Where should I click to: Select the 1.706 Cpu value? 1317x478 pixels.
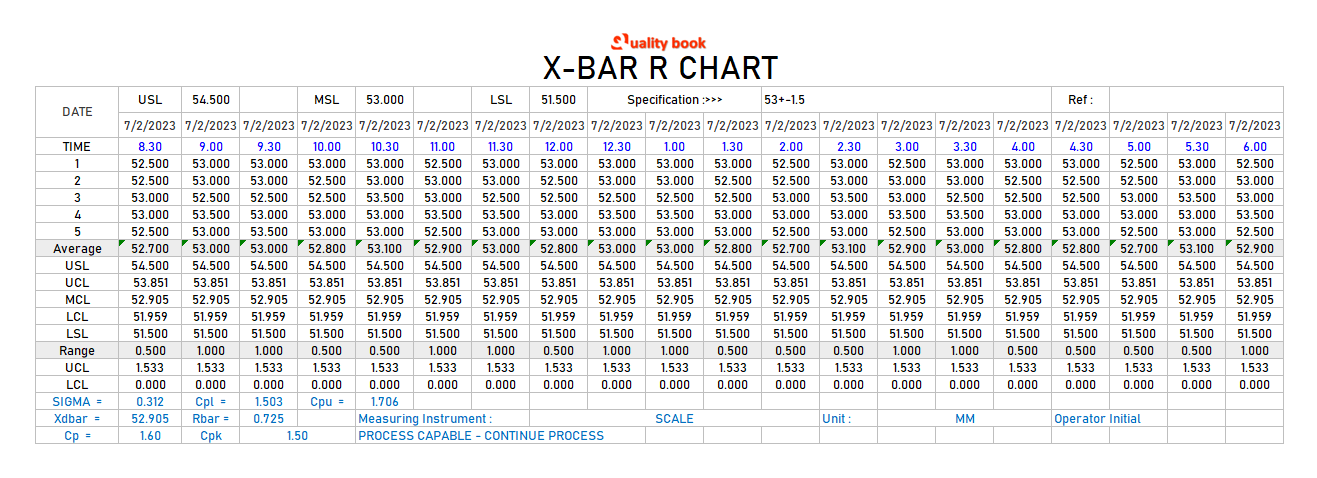[385, 401]
